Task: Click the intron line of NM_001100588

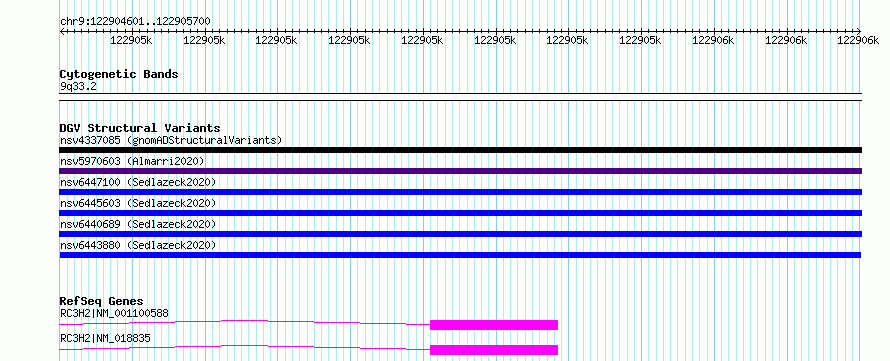Action: tap(245, 322)
